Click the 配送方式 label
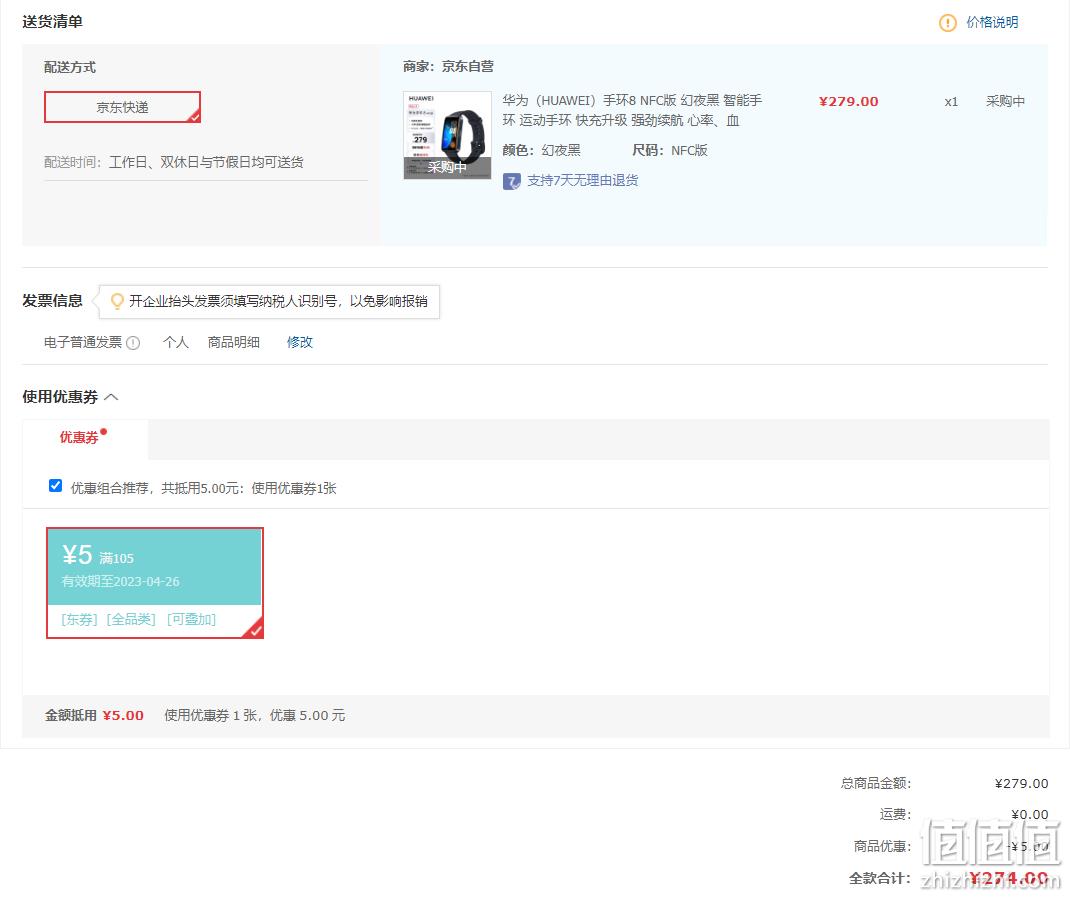This screenshot has width=1070, height=898. coord(70,67)
